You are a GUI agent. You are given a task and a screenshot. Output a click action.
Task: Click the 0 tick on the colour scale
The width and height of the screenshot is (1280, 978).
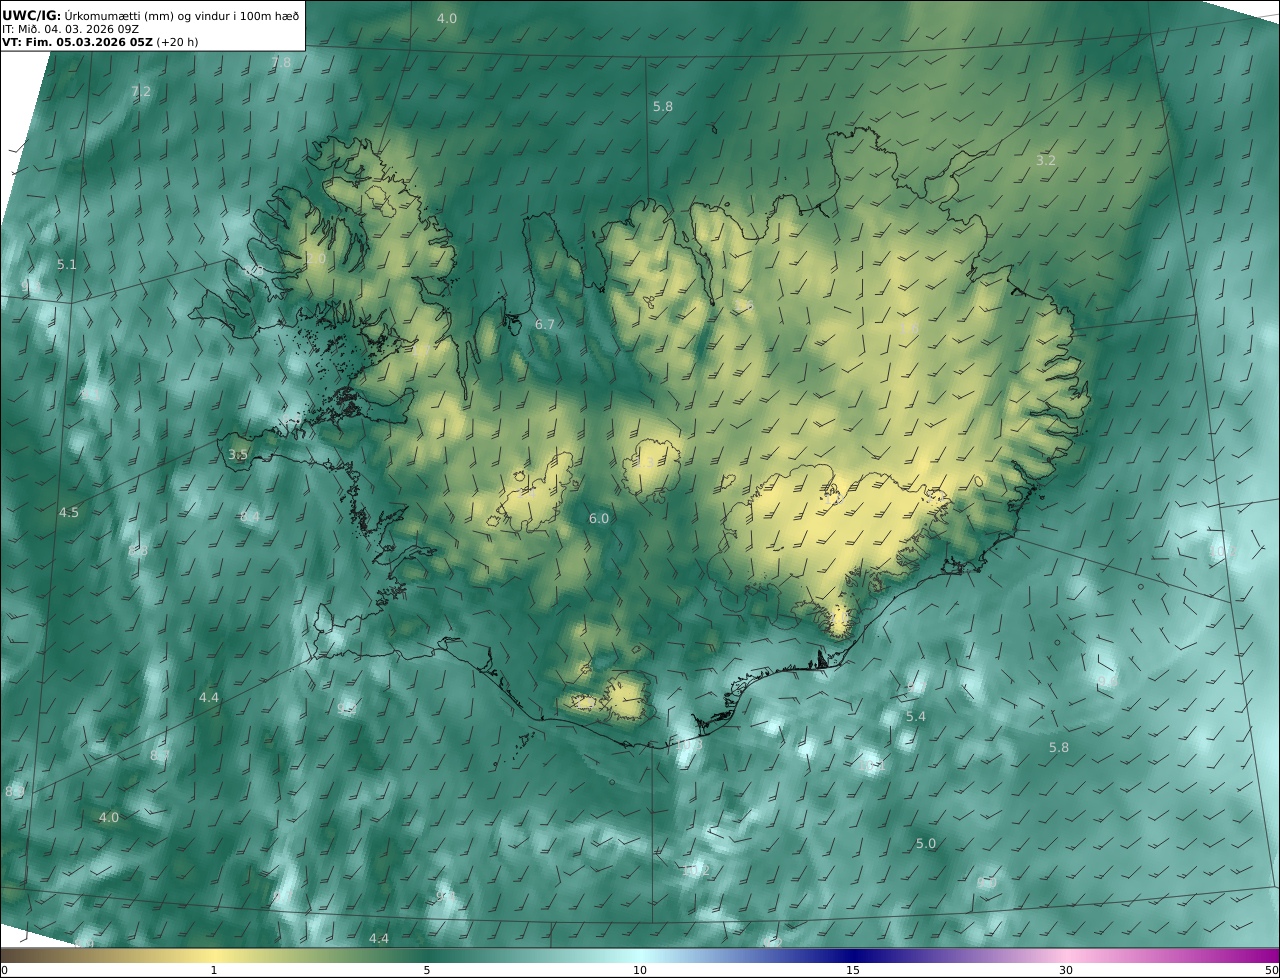point(4,970)
